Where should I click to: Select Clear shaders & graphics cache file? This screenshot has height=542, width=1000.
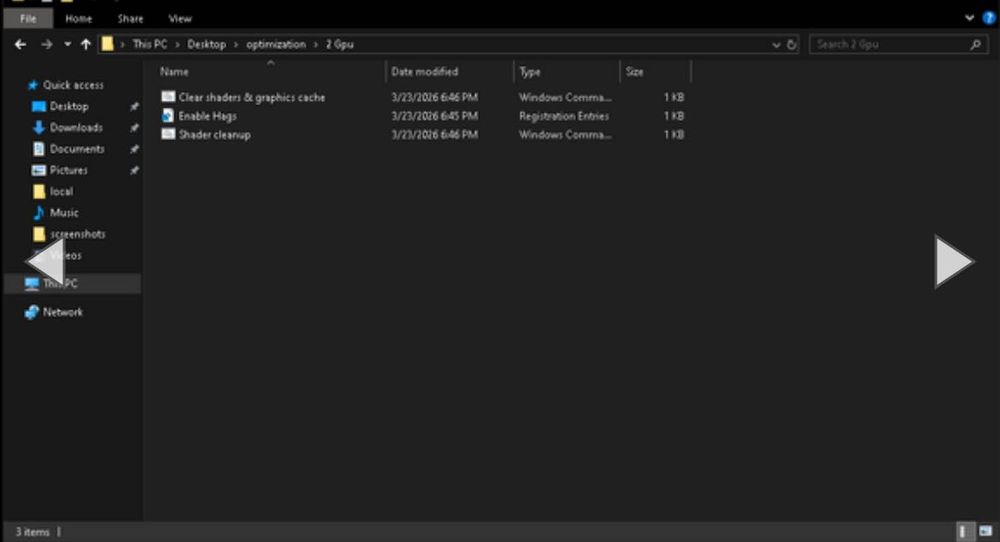(252, 97)
